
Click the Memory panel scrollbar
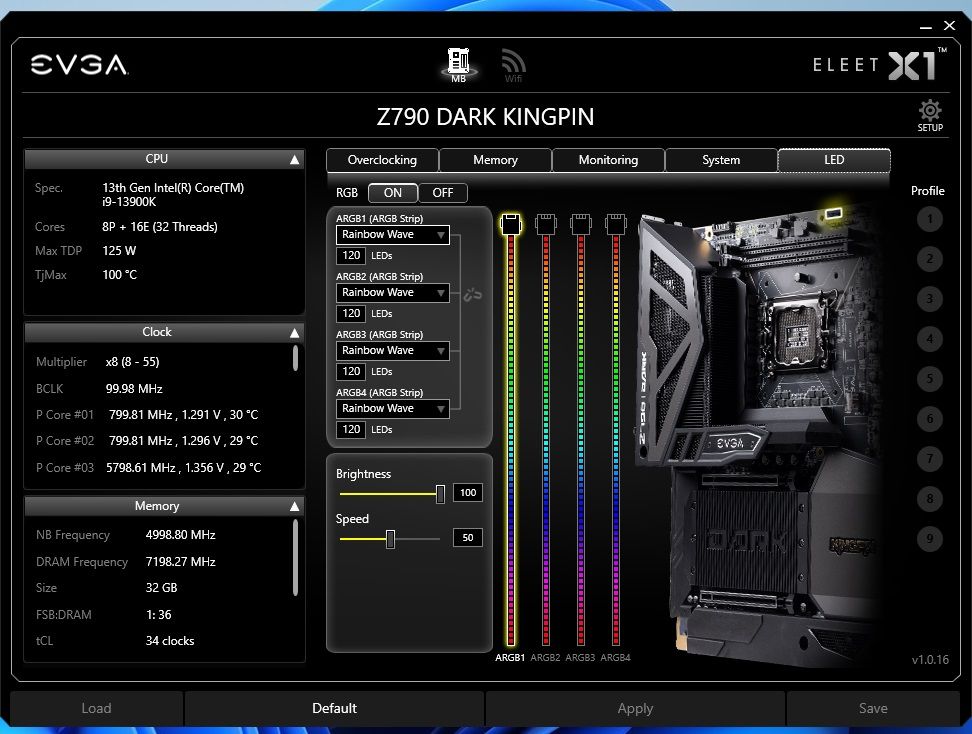point(295,557)
